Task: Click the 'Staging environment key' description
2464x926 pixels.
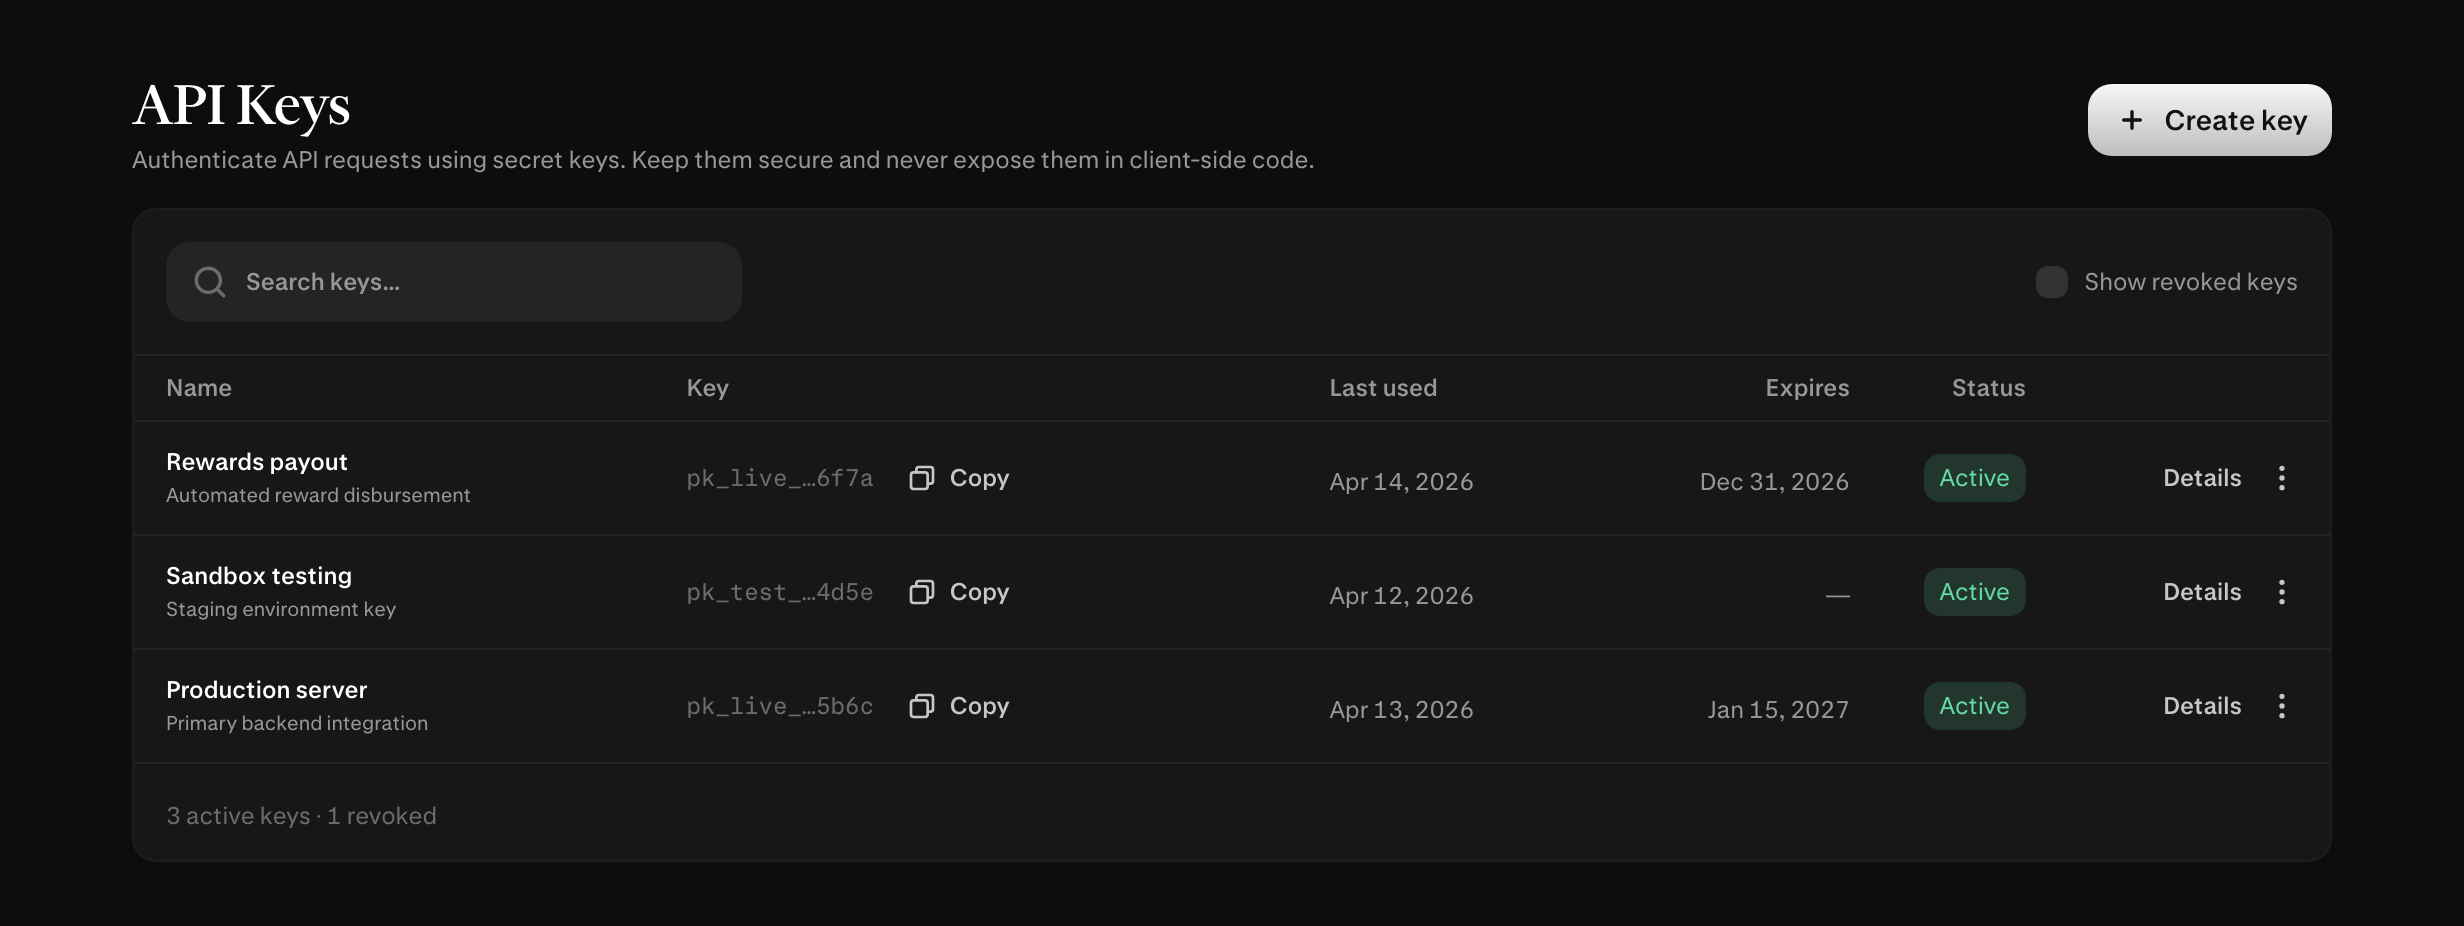Action: [x=281, y=609]
